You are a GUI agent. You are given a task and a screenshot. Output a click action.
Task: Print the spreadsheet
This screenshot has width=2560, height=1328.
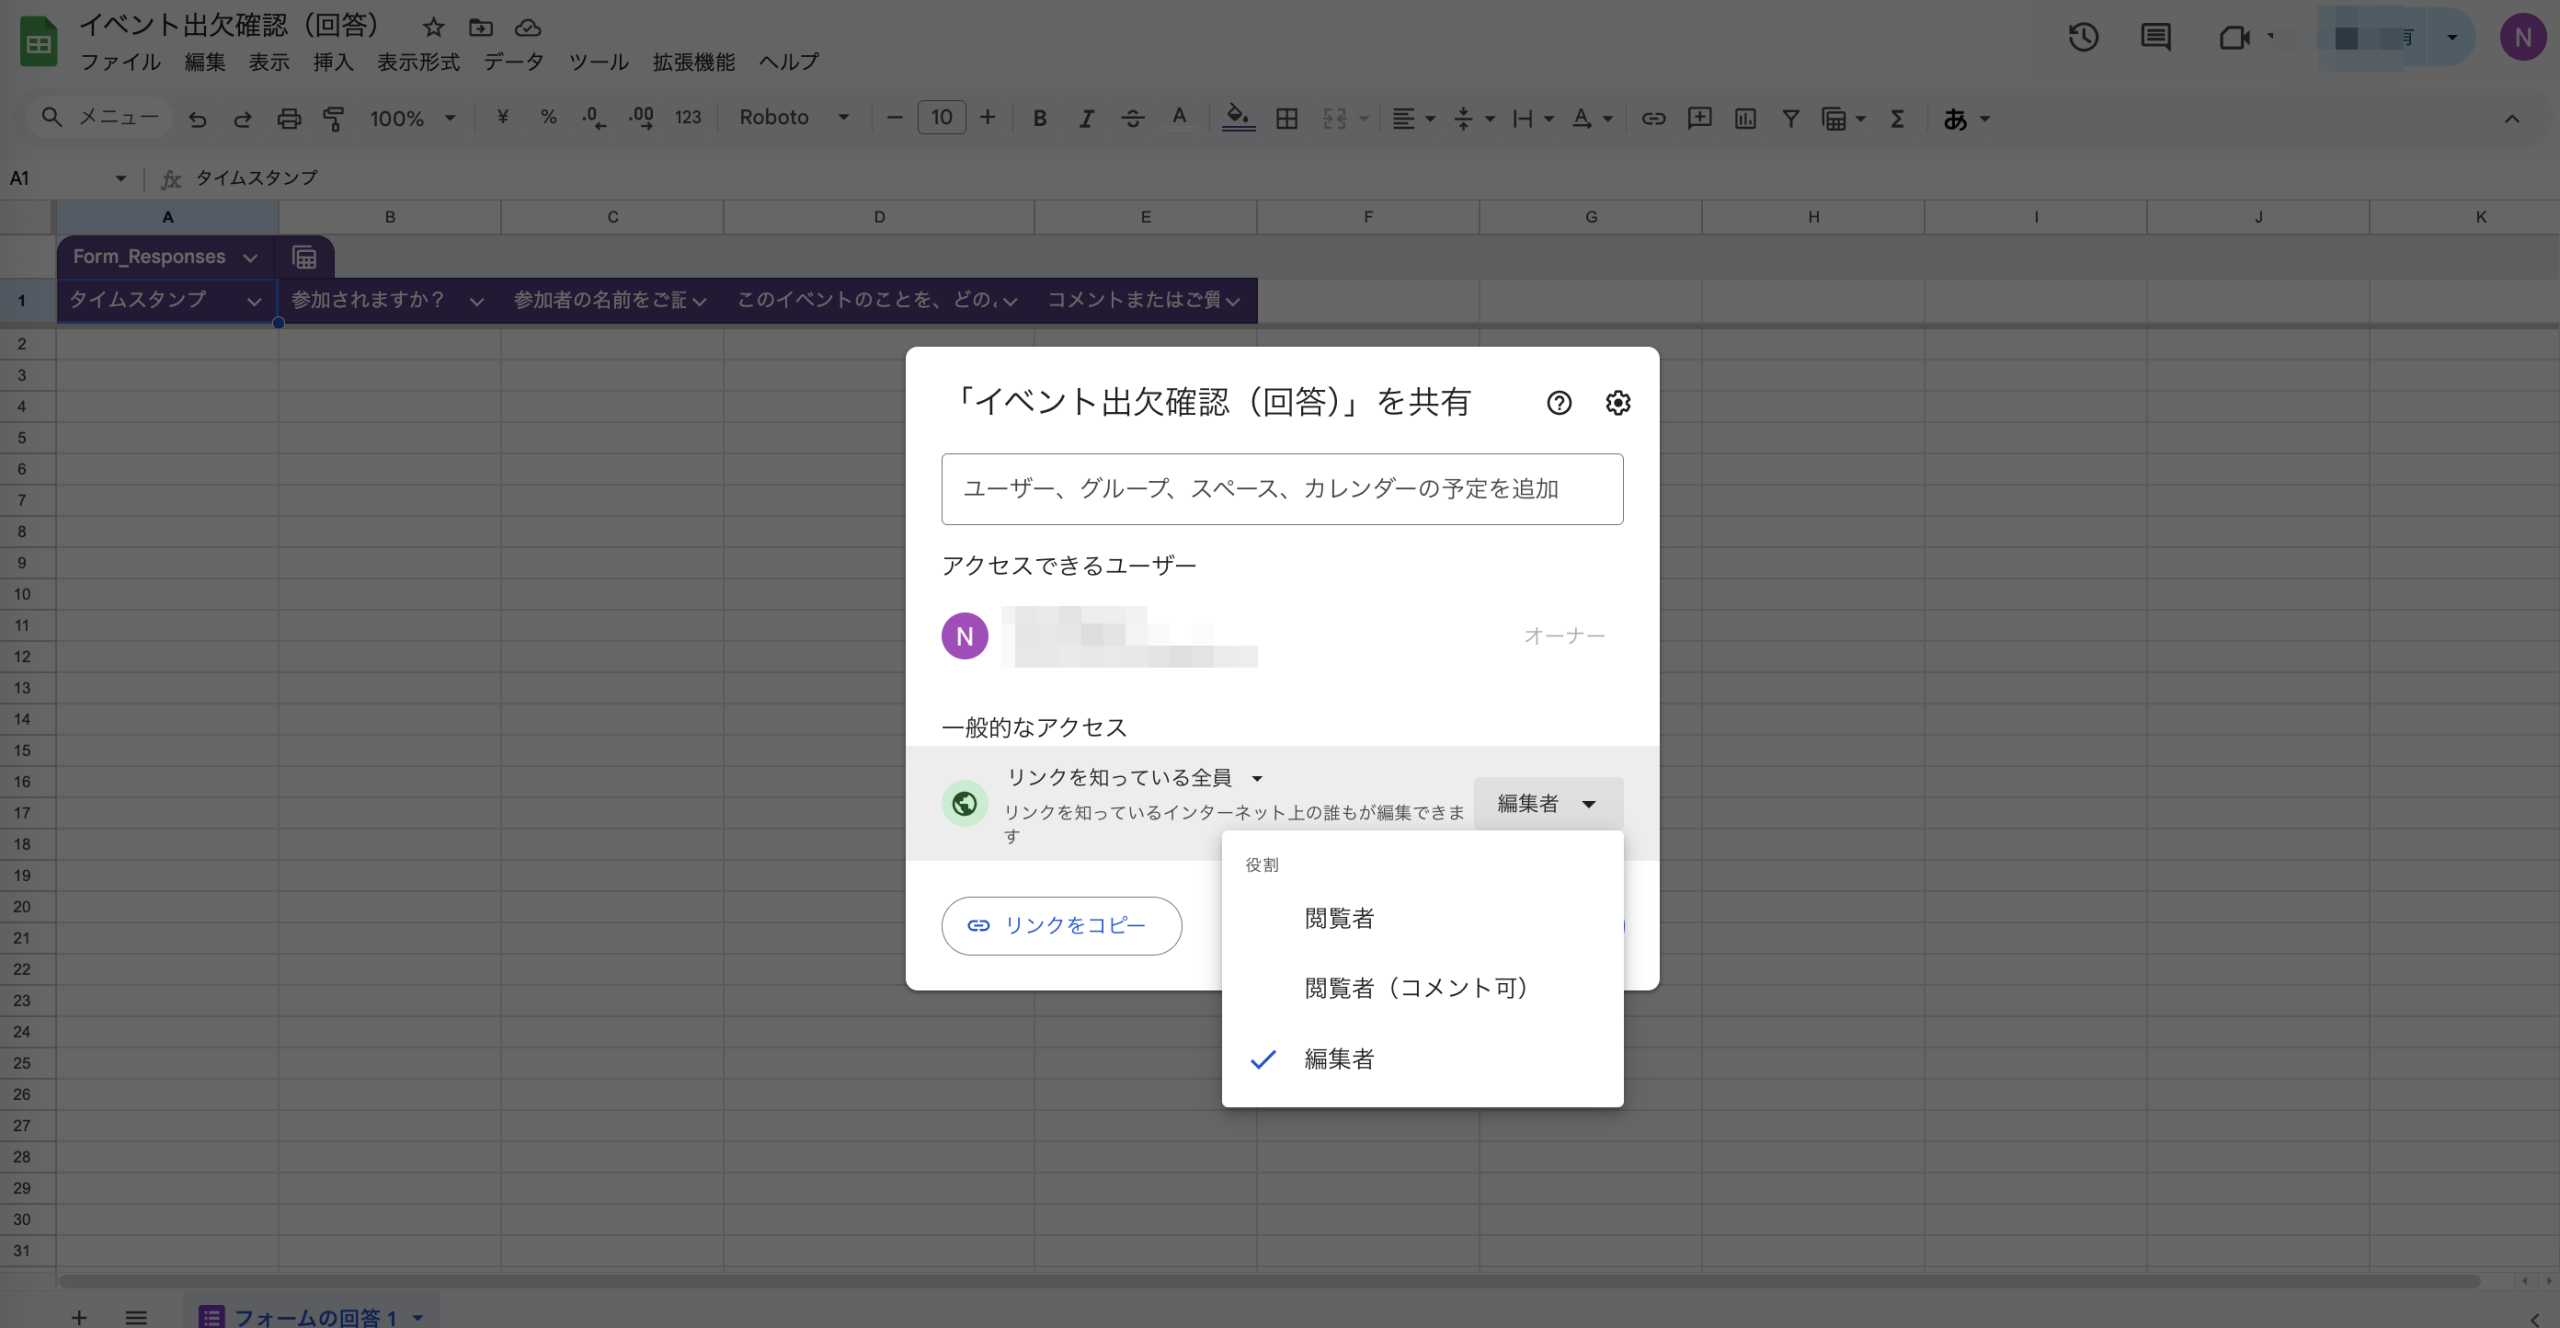point(289,117)
